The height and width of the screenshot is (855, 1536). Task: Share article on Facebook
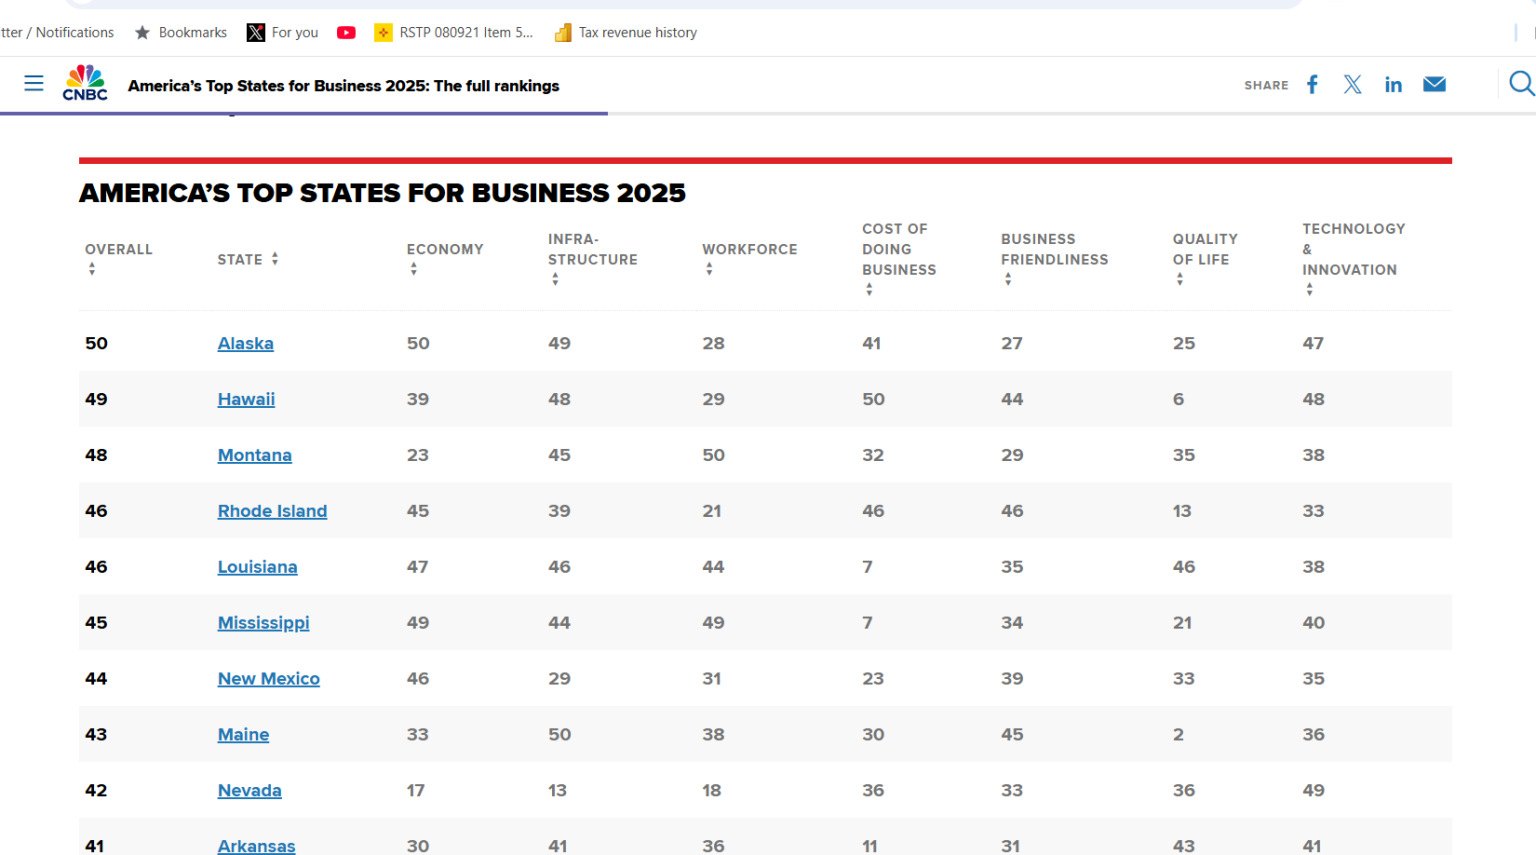[1312, 85]
